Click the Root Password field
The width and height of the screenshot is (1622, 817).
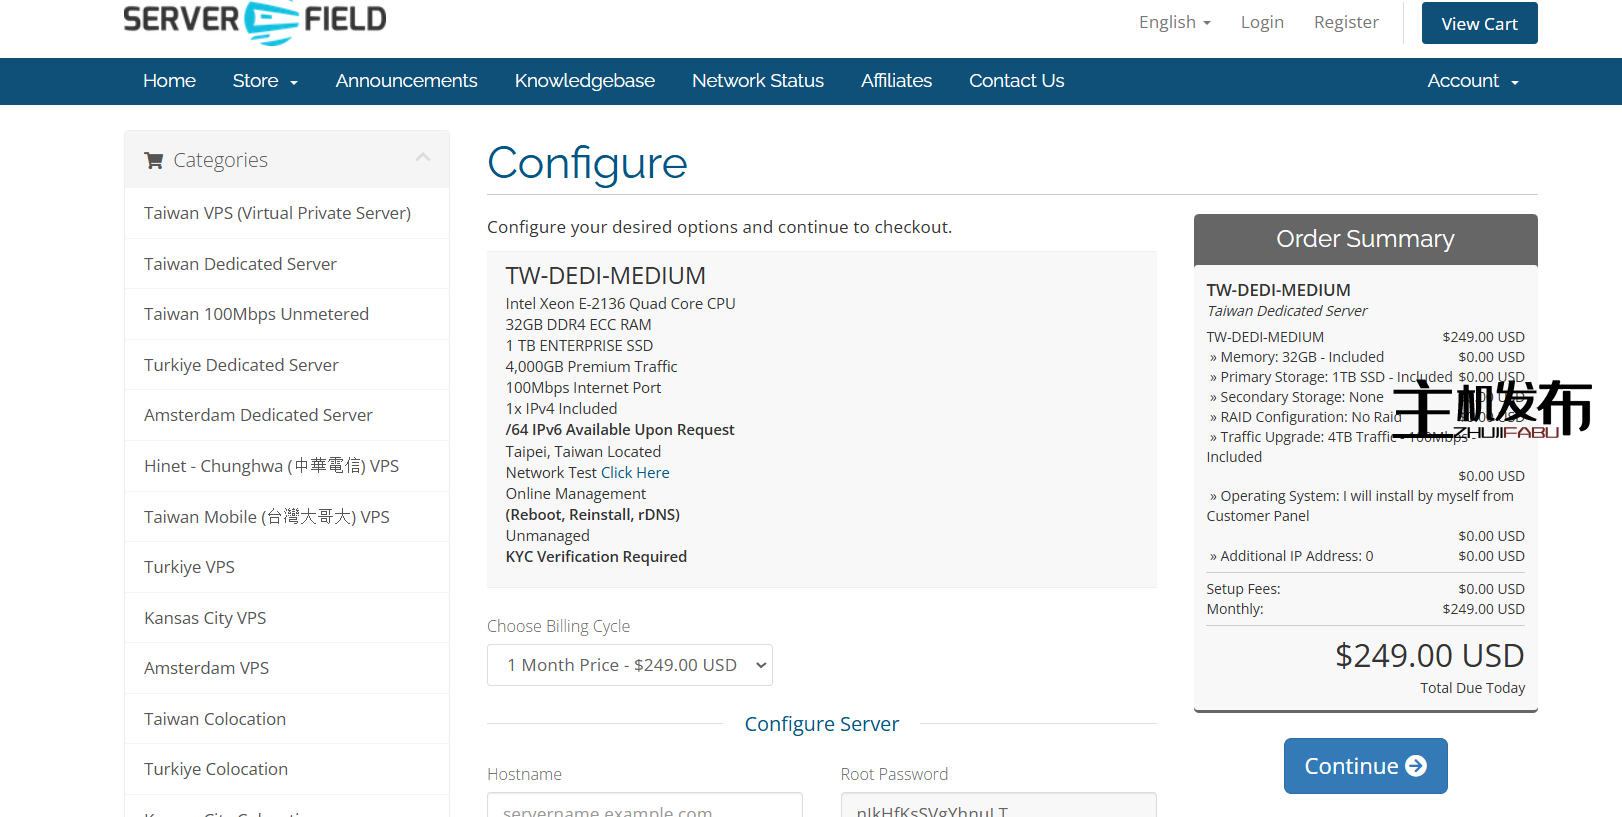tap(998, 806)
